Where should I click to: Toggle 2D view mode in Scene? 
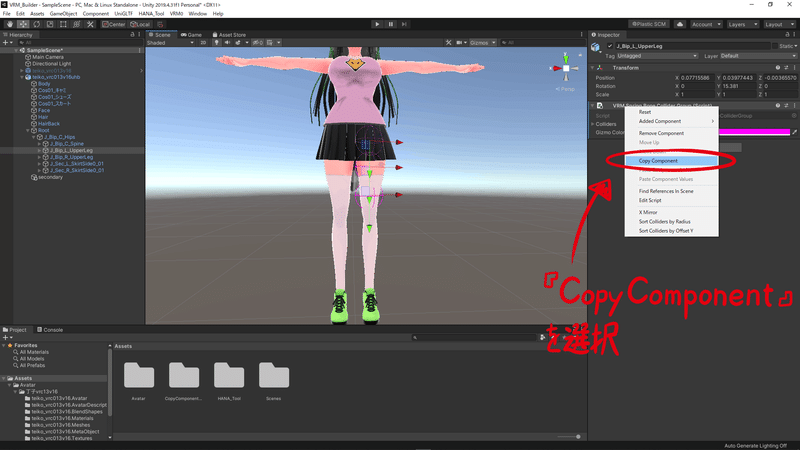tap(203, 43)
